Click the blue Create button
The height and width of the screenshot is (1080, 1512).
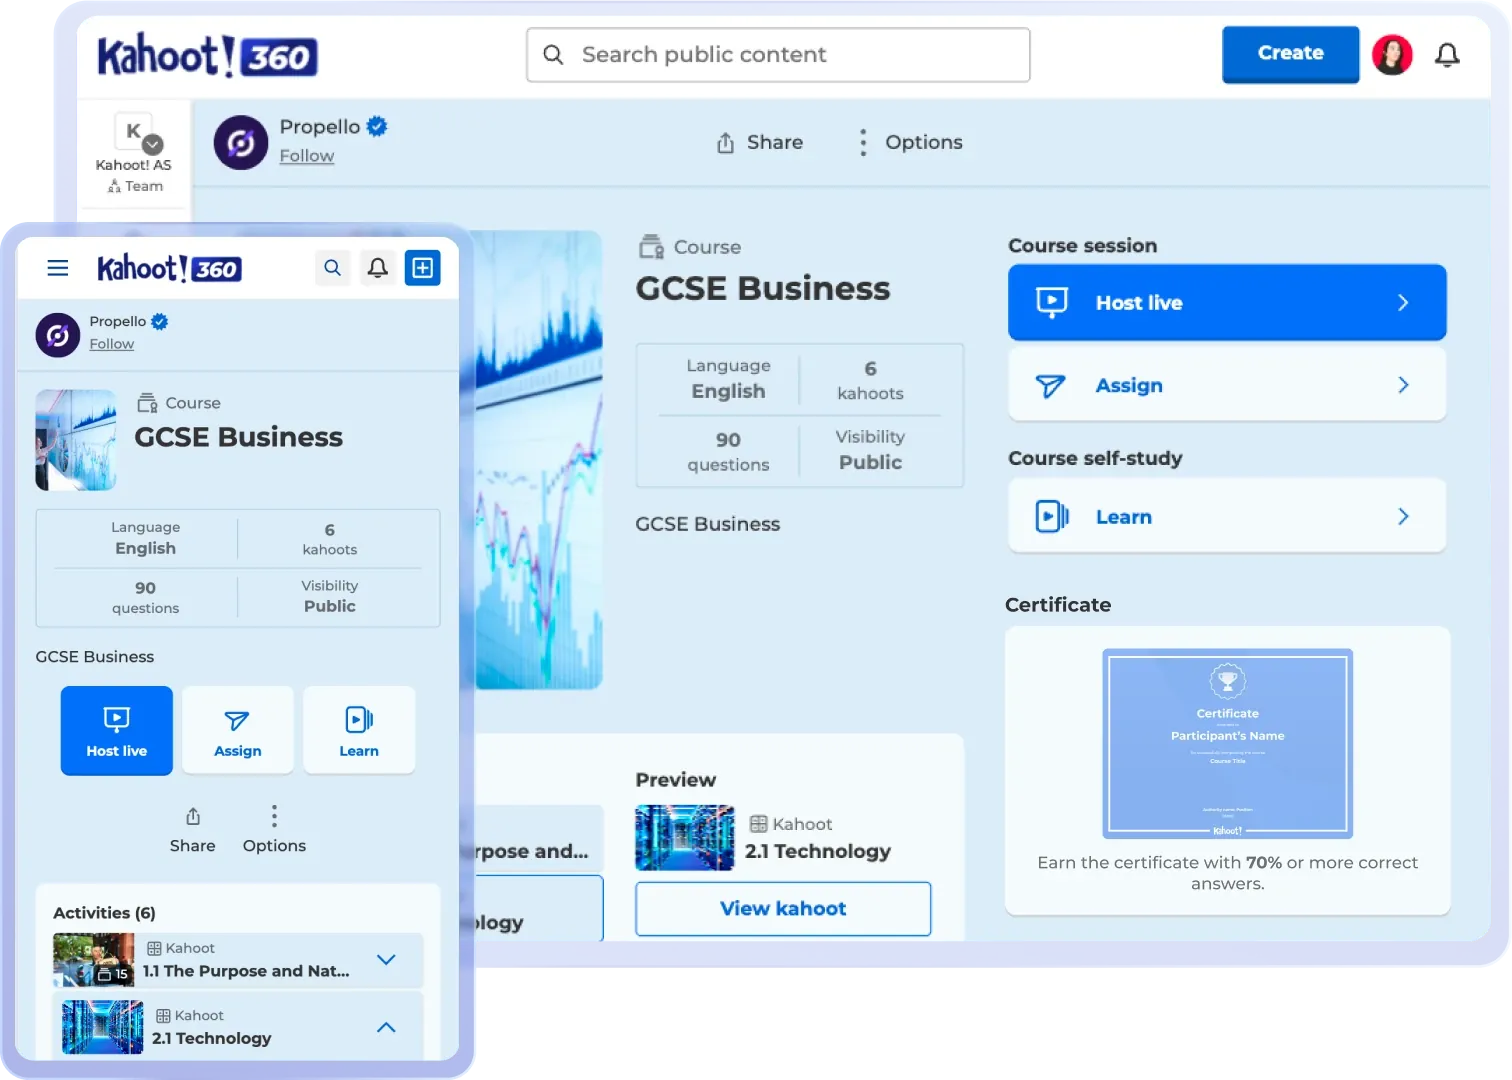(x=1290, y=54)
